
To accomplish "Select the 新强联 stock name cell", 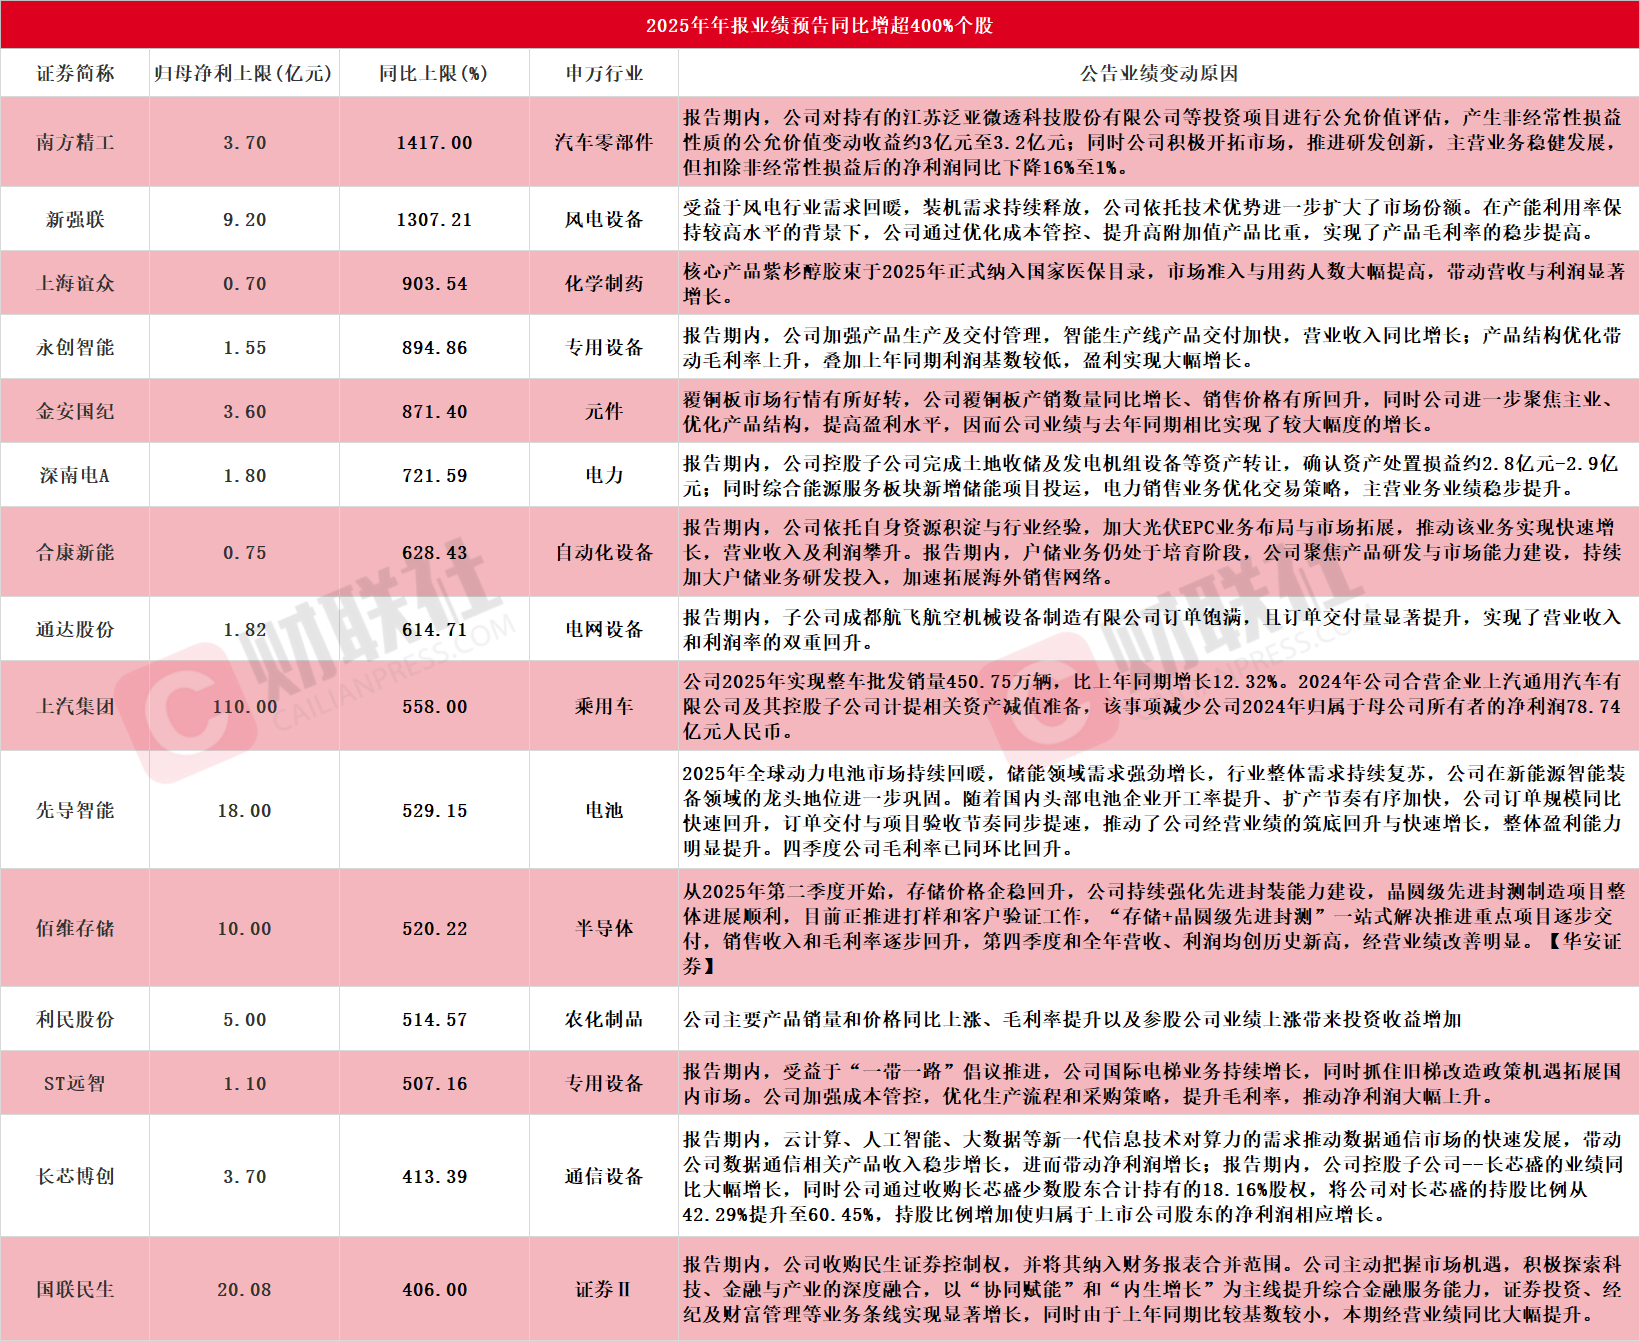I will pos(75,219).
